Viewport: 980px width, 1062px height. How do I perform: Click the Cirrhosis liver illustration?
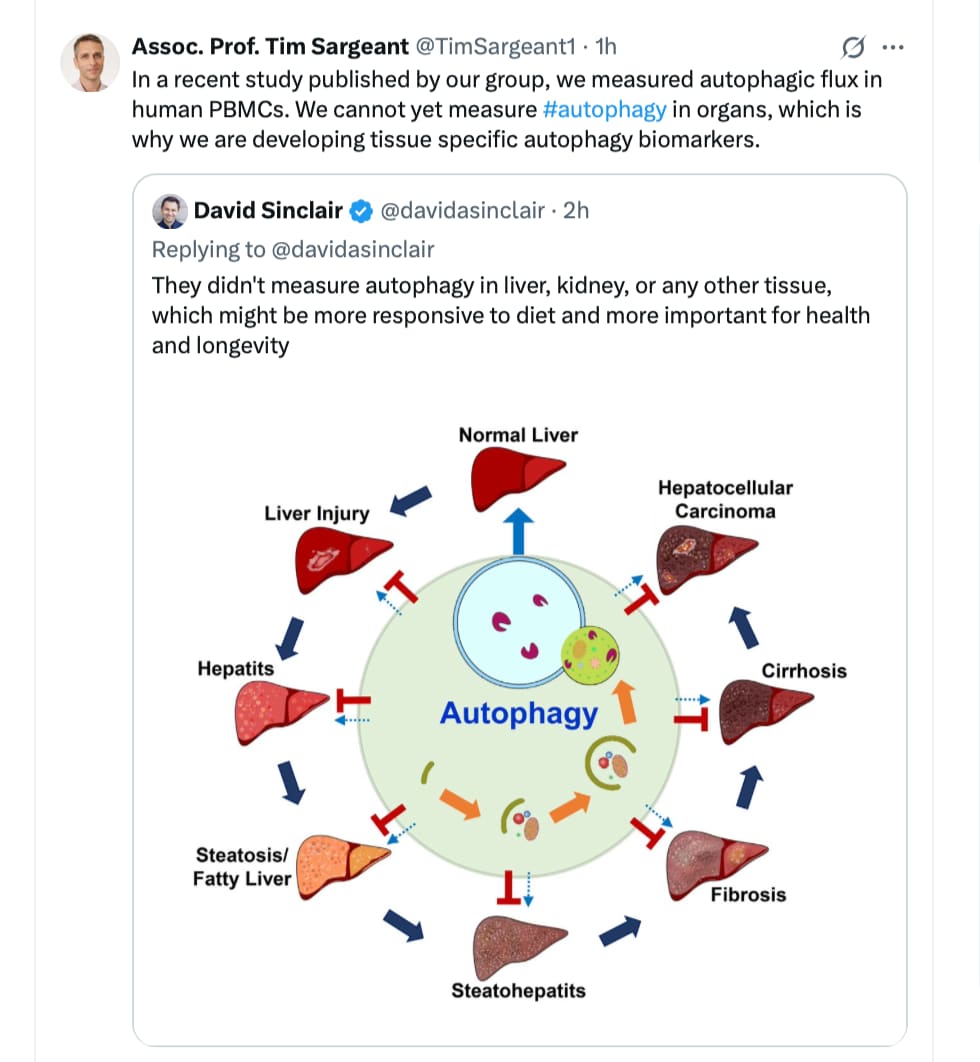tap(765, 710)
